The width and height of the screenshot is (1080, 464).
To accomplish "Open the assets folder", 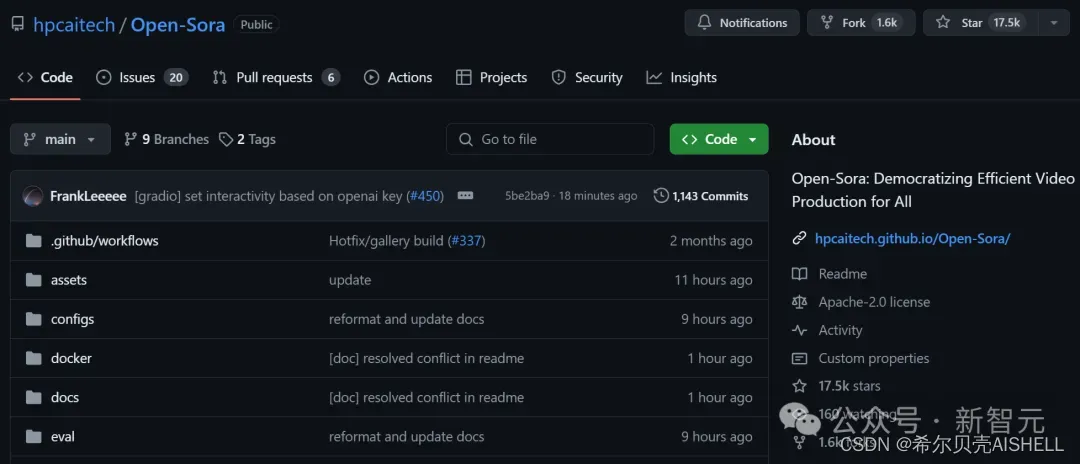I will (x=69, y=280).
